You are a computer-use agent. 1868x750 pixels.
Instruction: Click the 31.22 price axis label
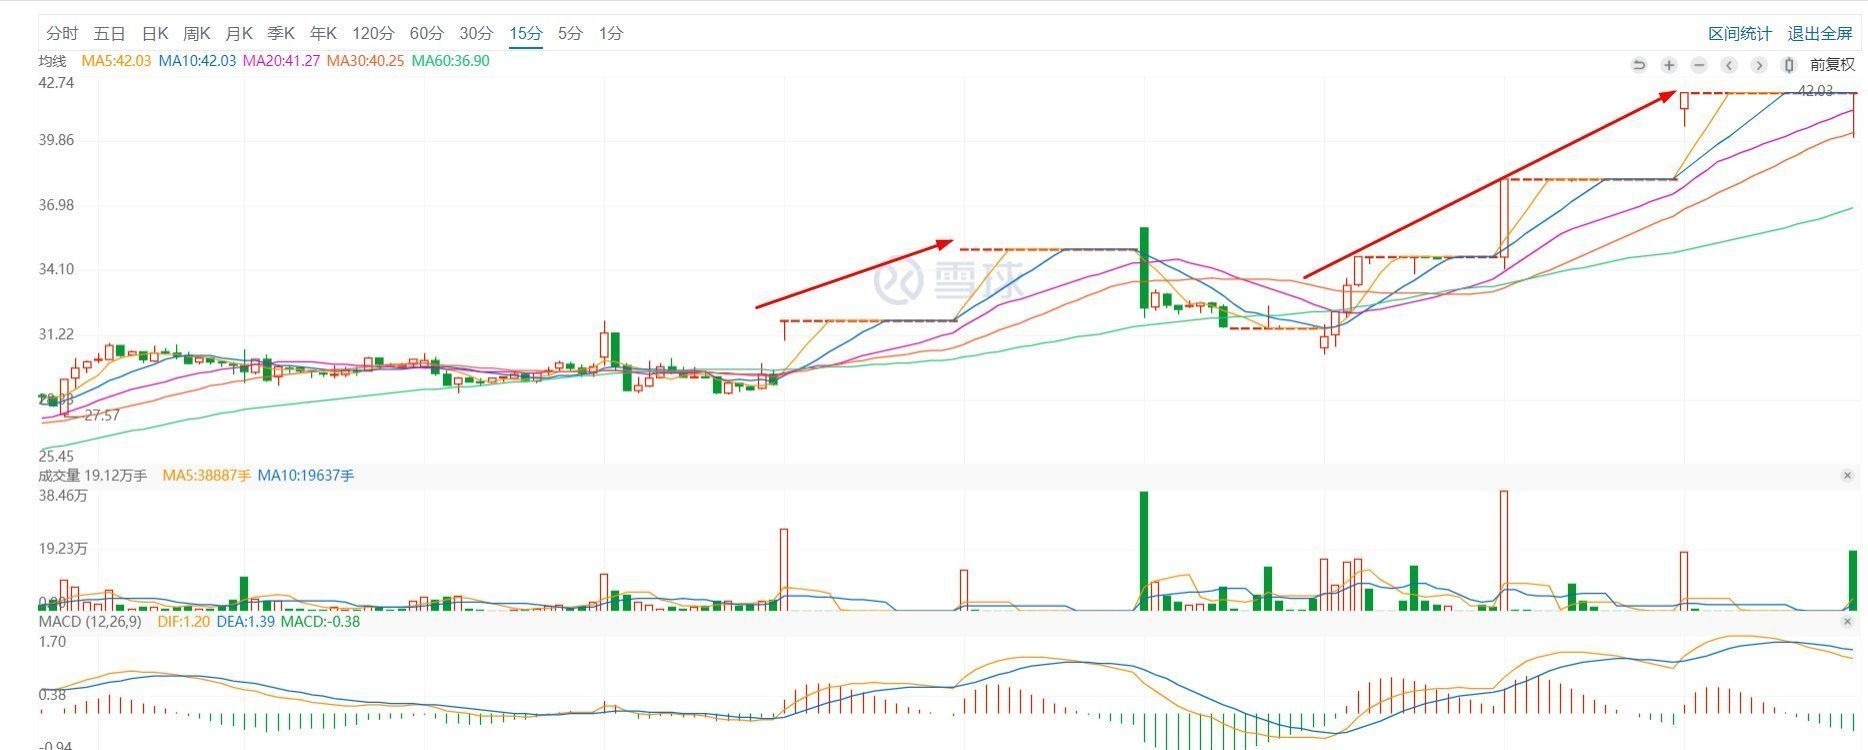[57, 334]
